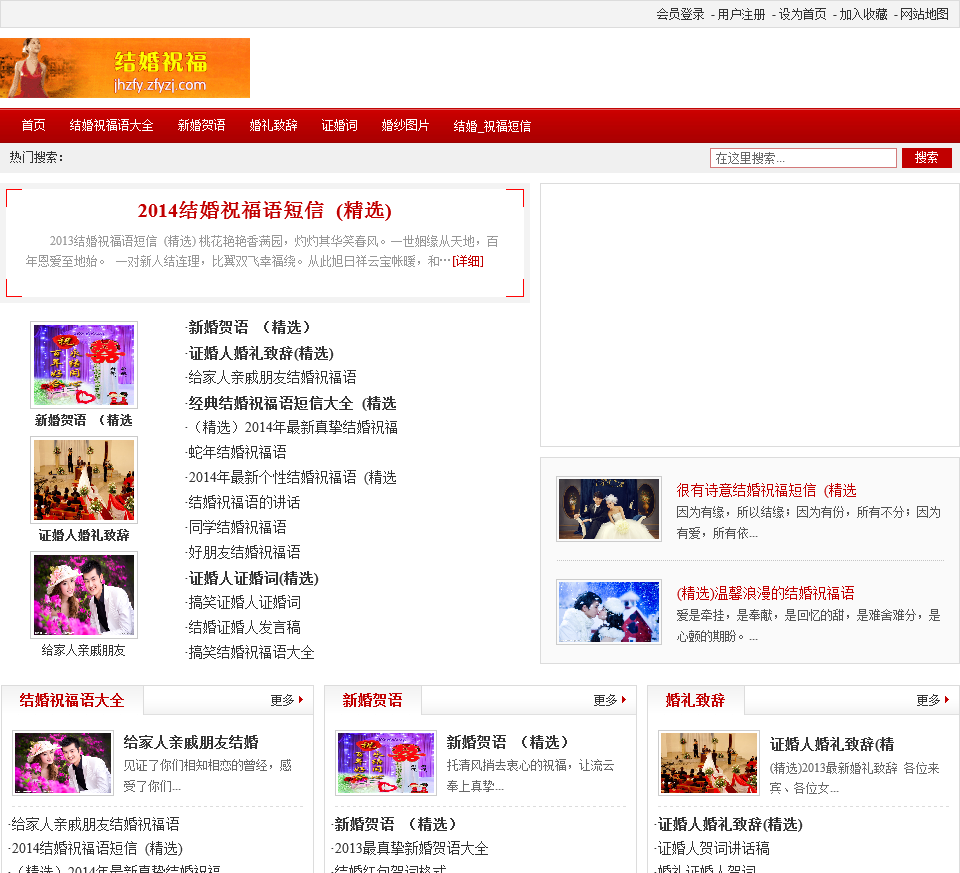Open couple thumbnail in 结婚祝福语大全 section
This screenshot has height=873, width=960.
pyautogui.click(x=63, y=763)
